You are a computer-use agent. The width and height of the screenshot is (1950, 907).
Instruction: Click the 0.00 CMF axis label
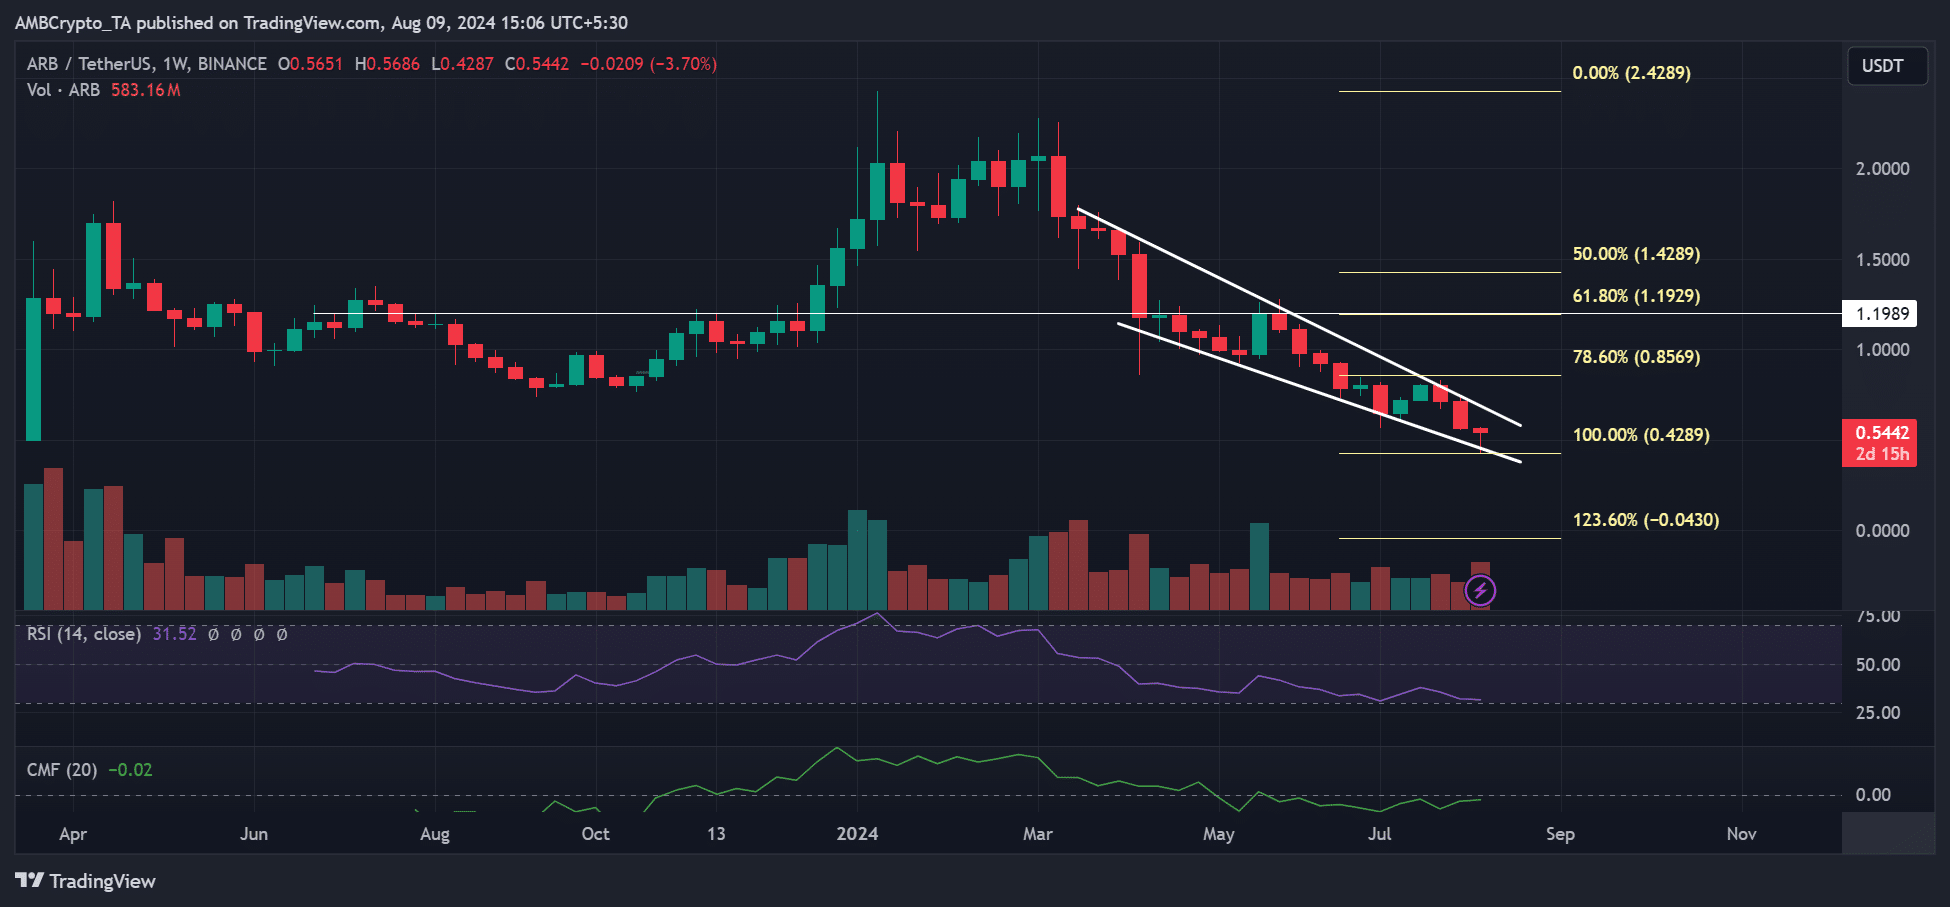coord(1873,795)
